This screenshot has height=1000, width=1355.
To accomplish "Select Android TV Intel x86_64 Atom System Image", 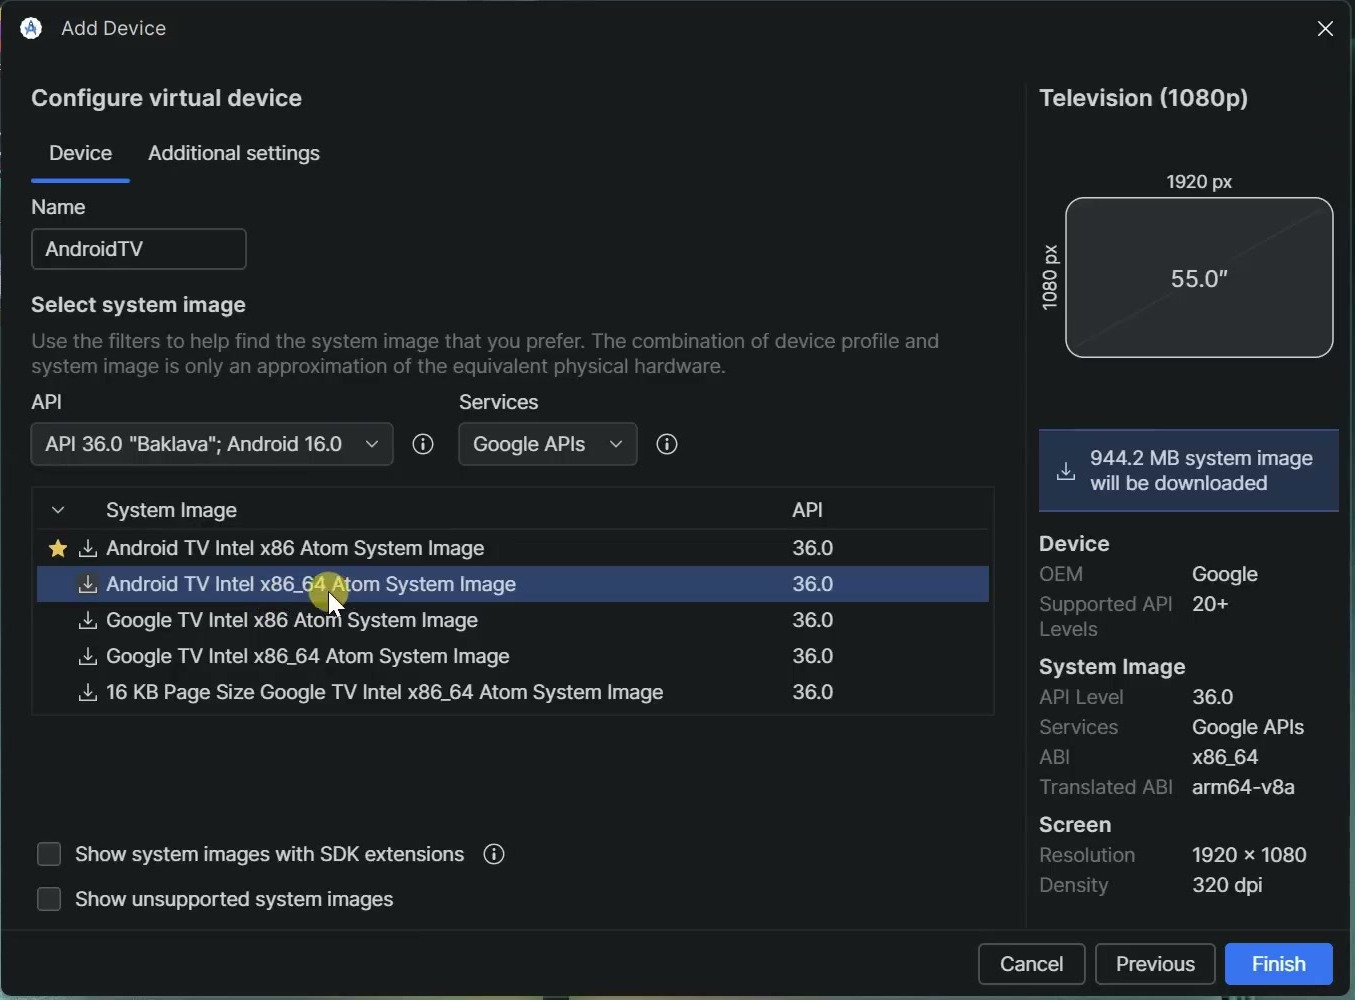I will pyautogui.click(x=513, y=584).
